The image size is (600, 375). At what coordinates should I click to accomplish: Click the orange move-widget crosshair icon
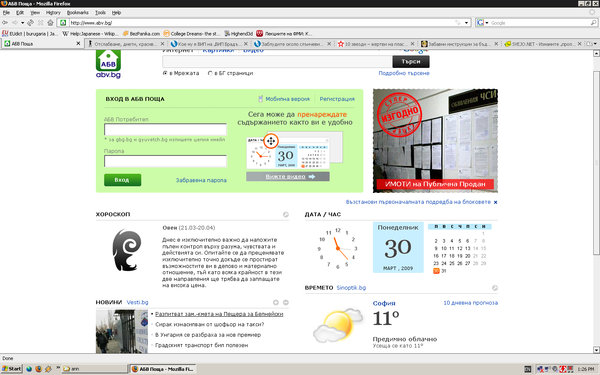pos(271,141)
